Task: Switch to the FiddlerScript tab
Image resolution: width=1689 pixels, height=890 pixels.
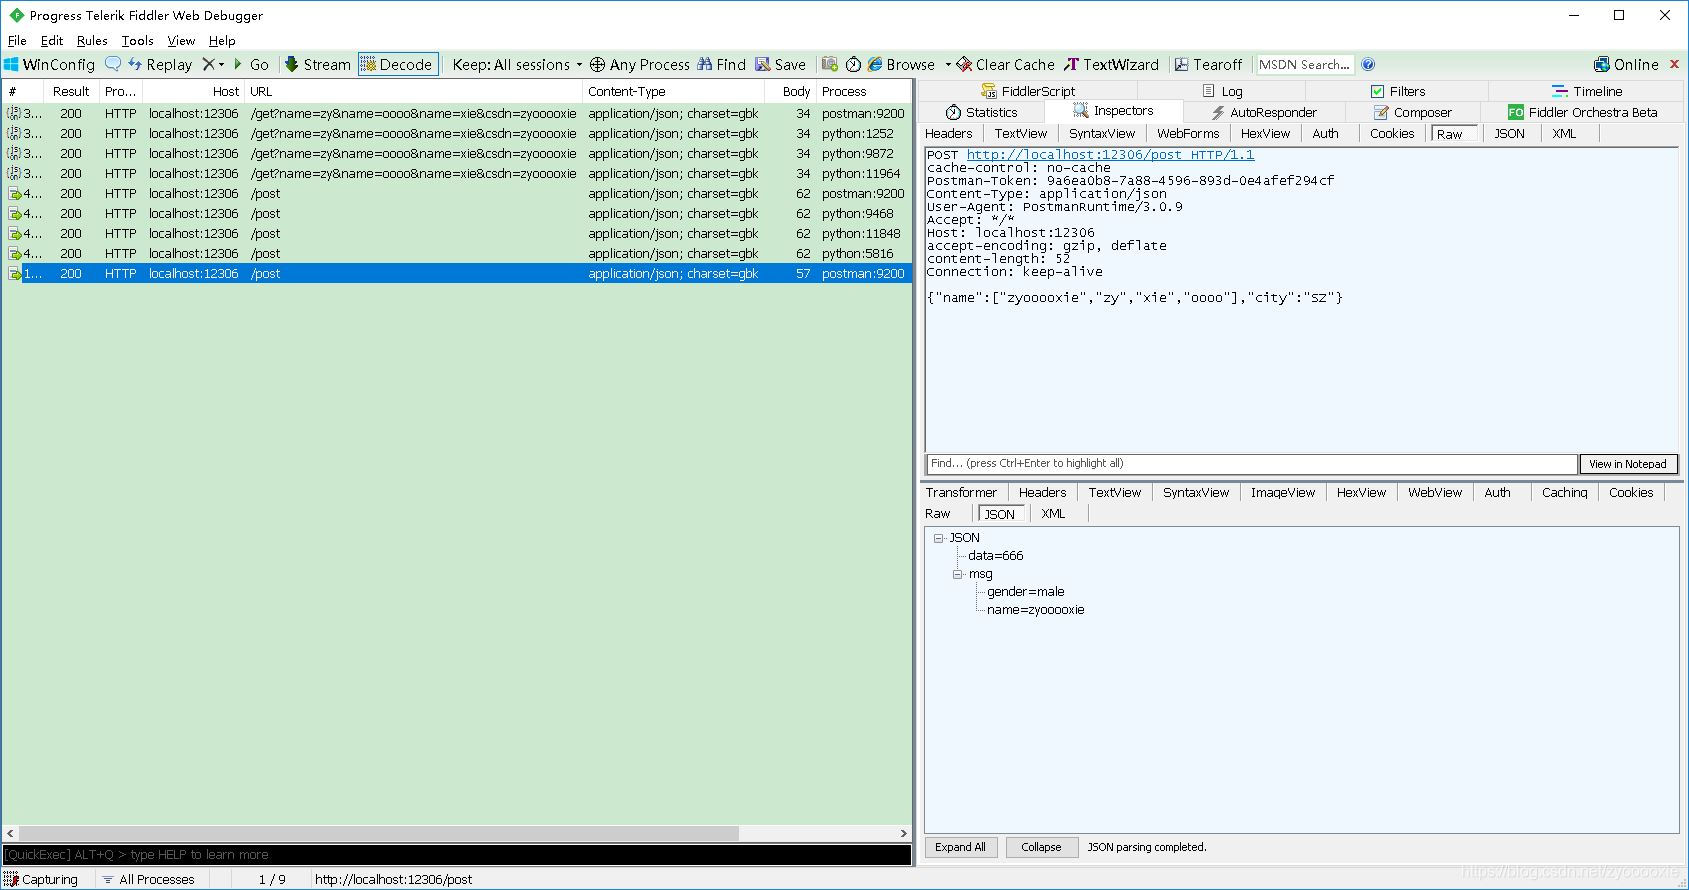Action: click(1027, 91)
